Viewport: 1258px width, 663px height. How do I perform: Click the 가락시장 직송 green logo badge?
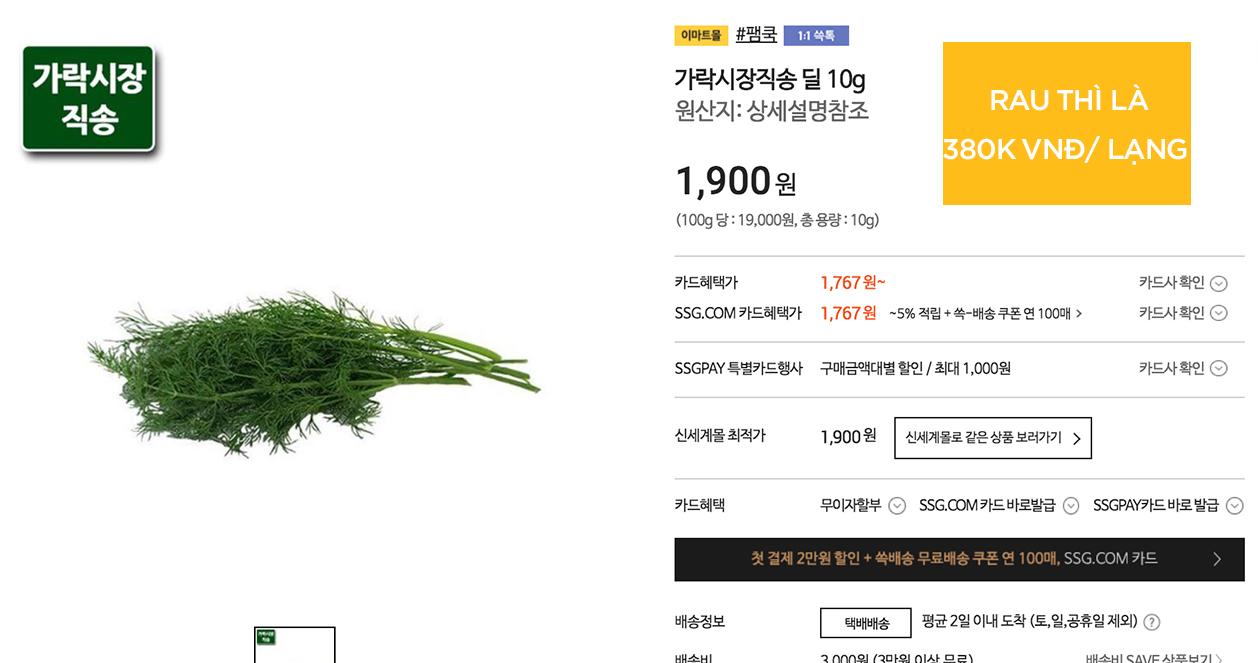pyautogui.click(x=89, y=99)
